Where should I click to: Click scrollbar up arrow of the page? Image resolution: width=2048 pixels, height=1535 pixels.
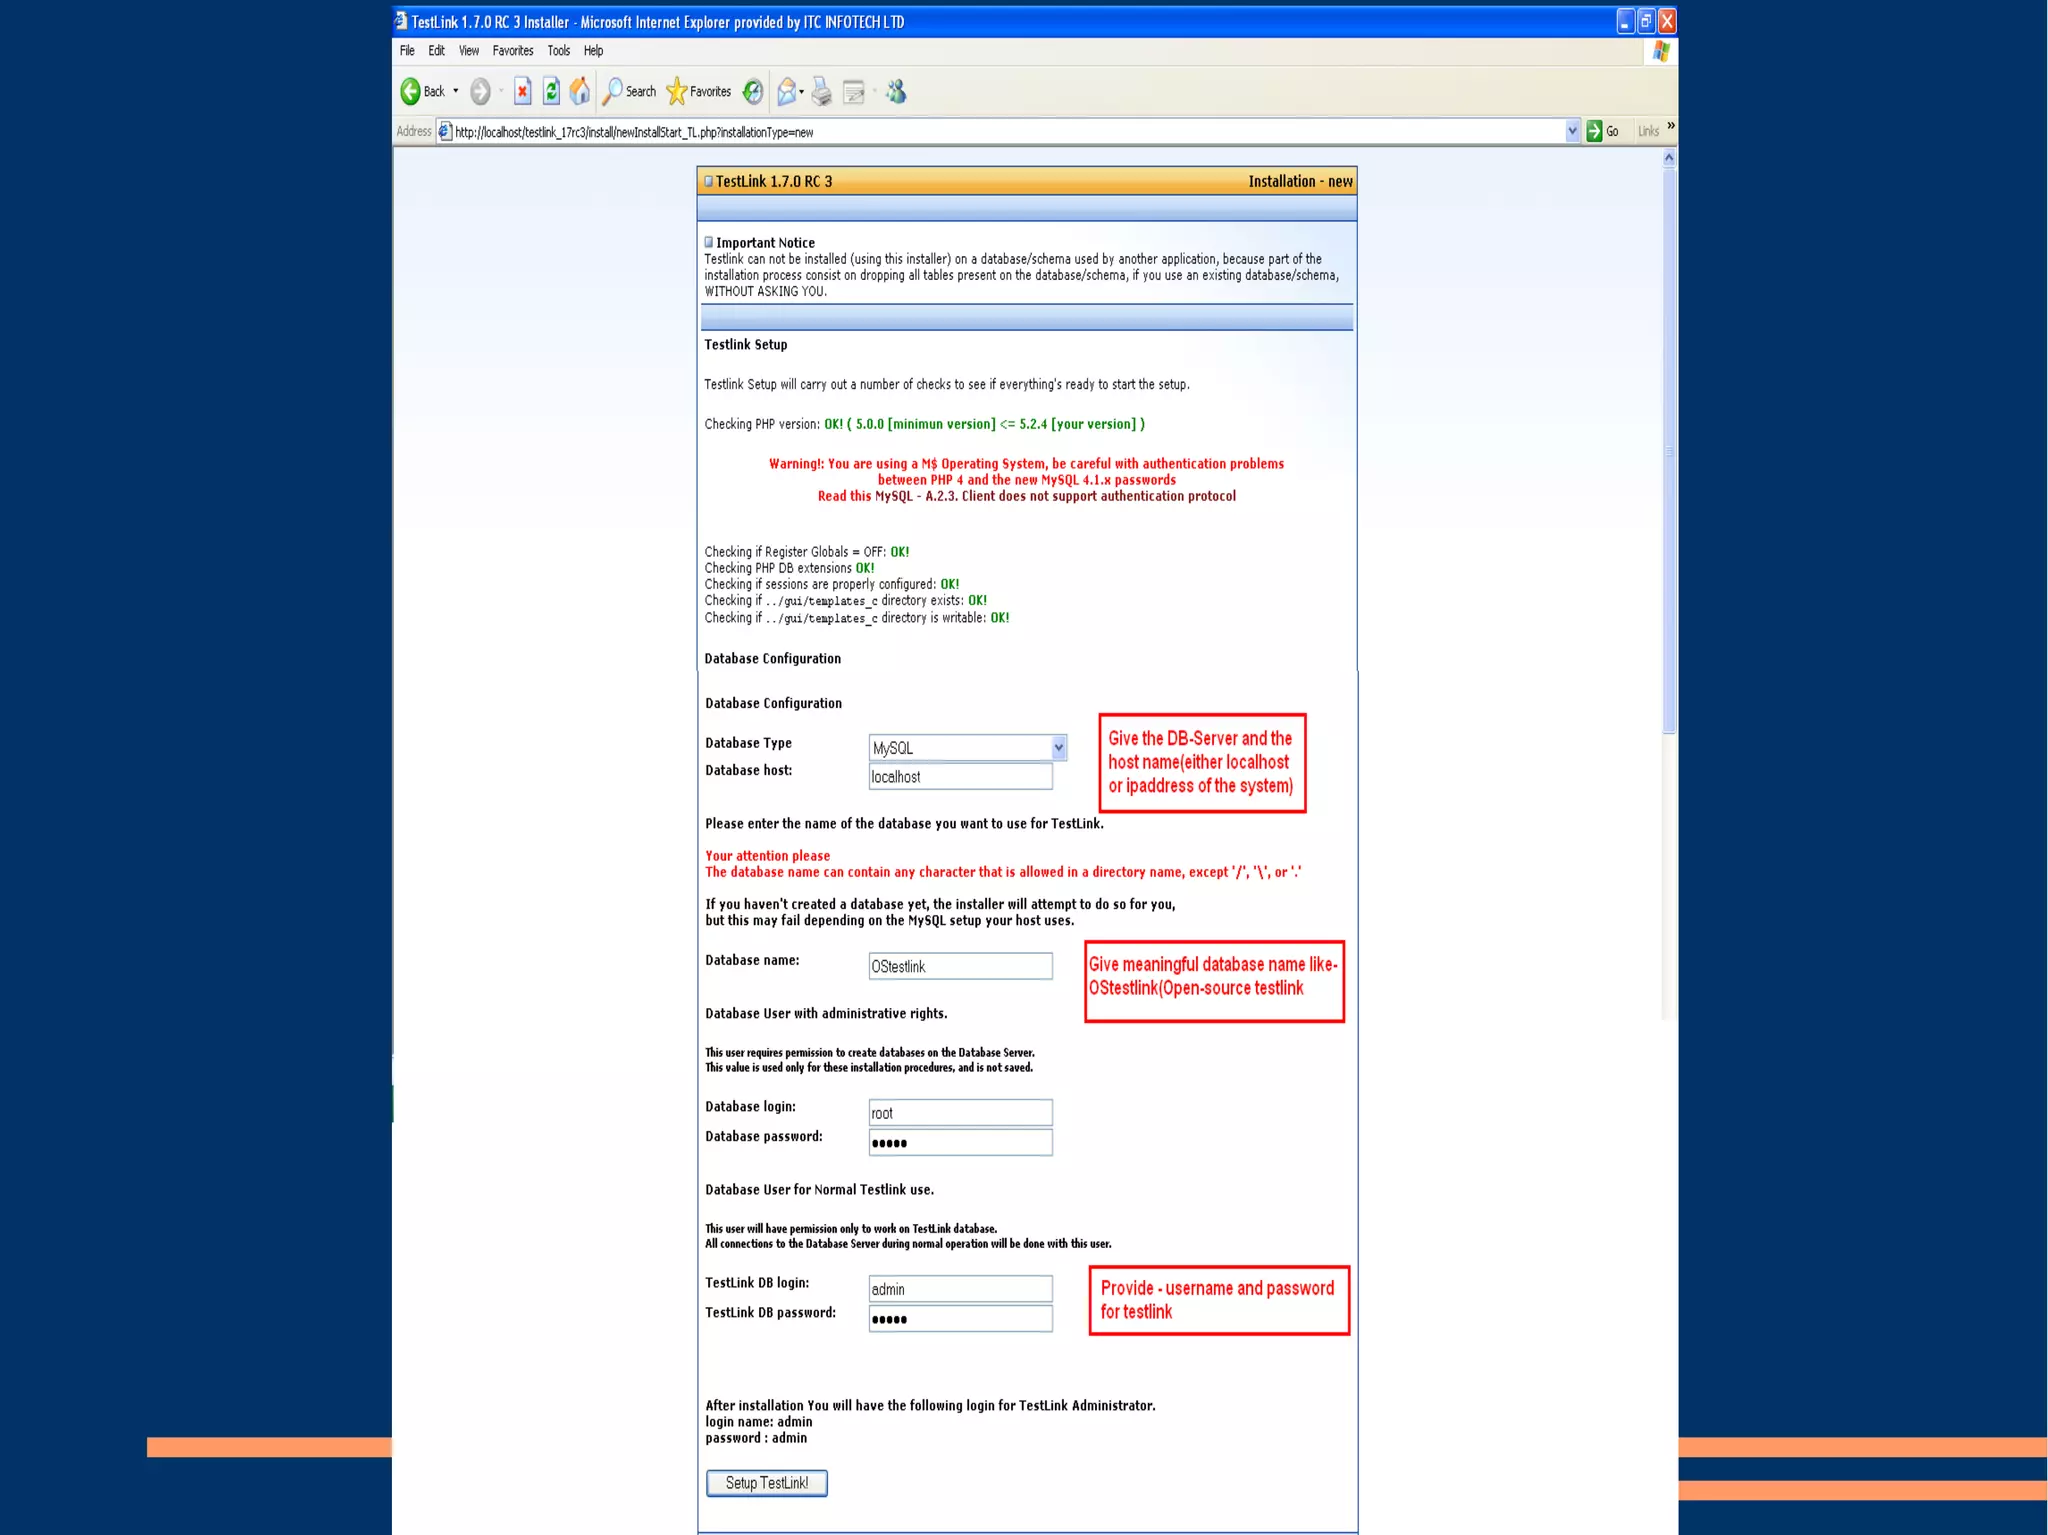[1669, 158]
